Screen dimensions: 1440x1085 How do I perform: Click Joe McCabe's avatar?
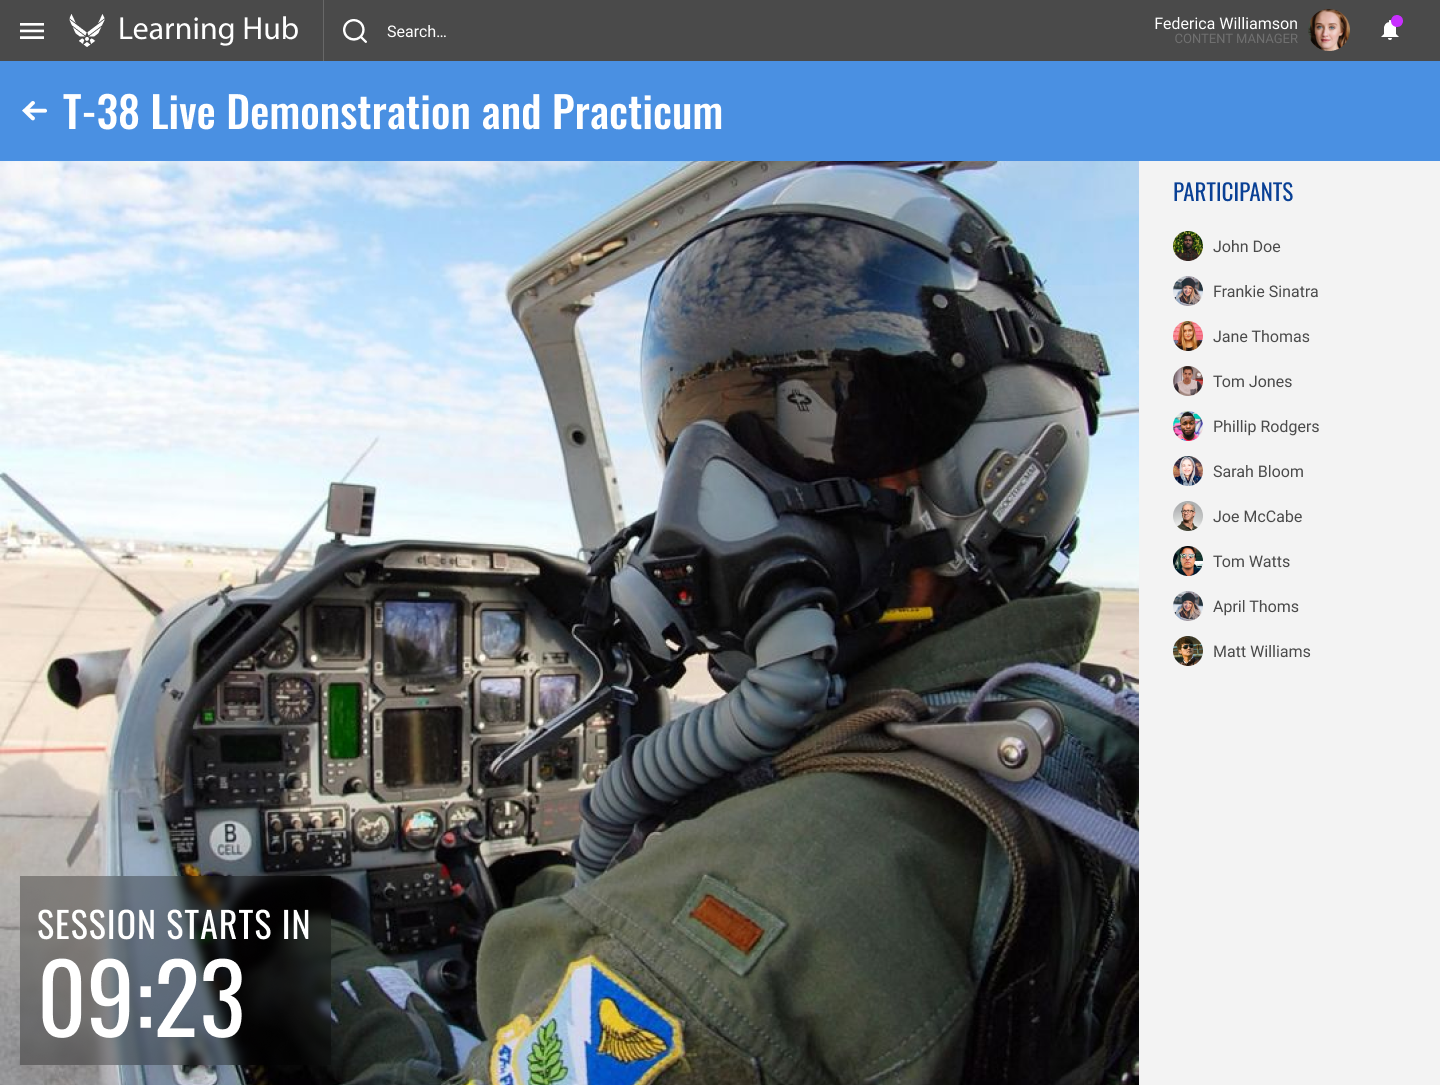click(x=1188, y=516)
